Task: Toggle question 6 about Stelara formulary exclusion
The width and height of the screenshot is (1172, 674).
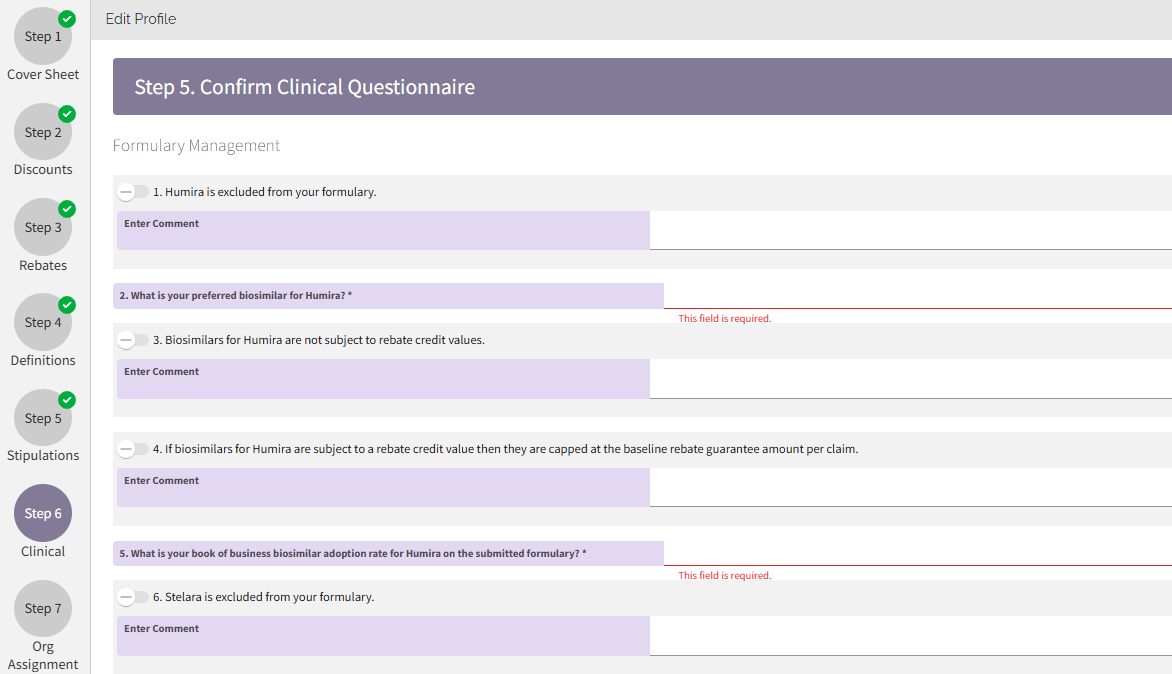Action: pyautogui.click(x=132, y=596)
